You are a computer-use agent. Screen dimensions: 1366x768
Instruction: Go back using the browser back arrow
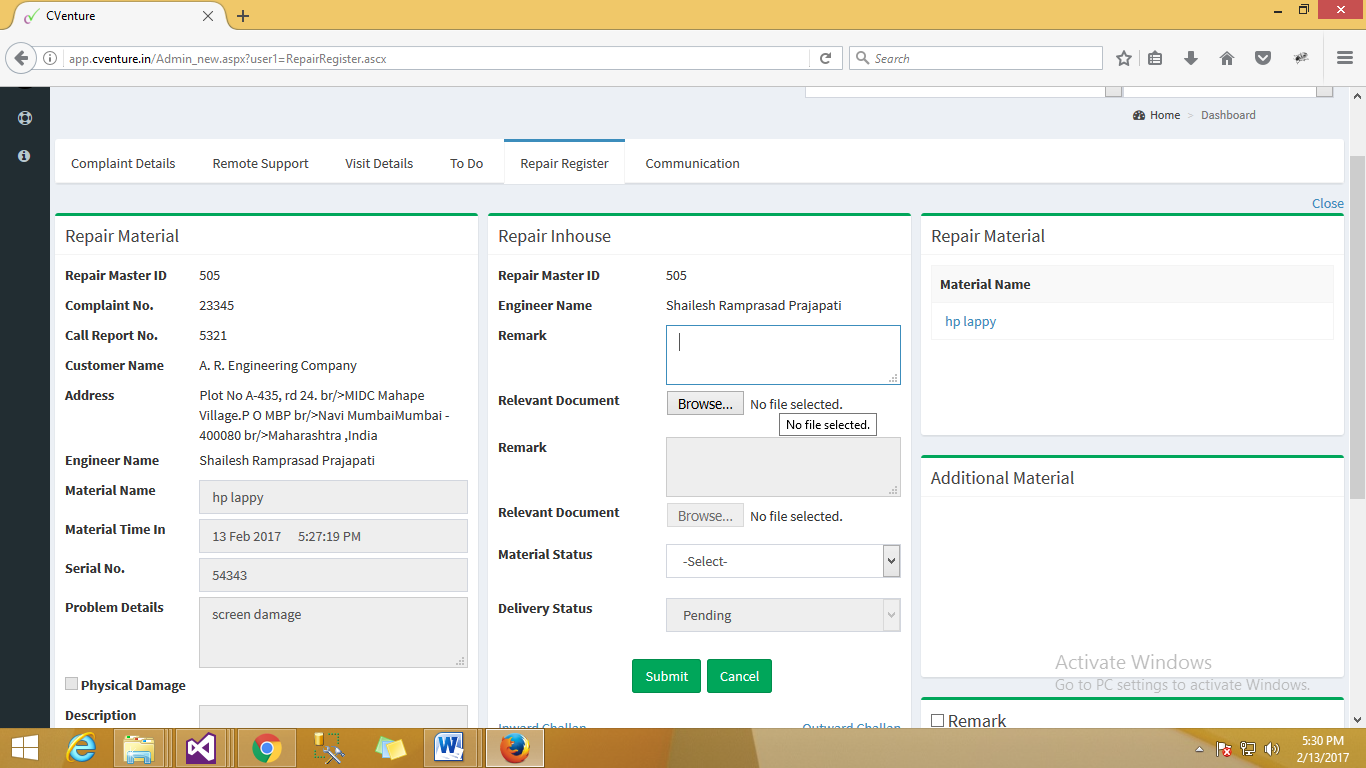21,58
